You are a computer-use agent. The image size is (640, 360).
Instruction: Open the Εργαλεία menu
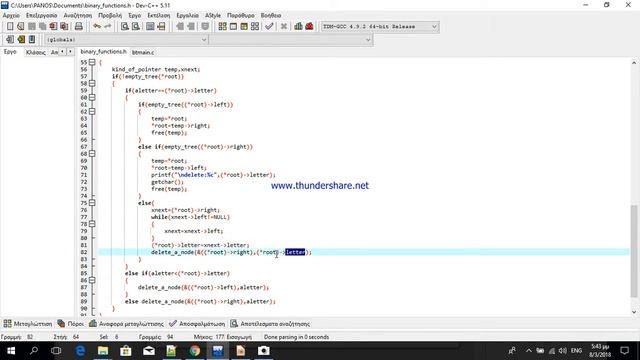coord(187,16)
